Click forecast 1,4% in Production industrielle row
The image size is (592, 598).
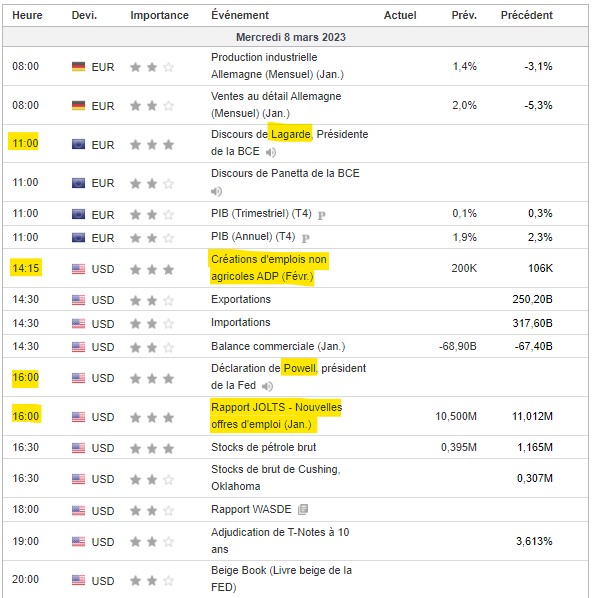tap(465, 66)
